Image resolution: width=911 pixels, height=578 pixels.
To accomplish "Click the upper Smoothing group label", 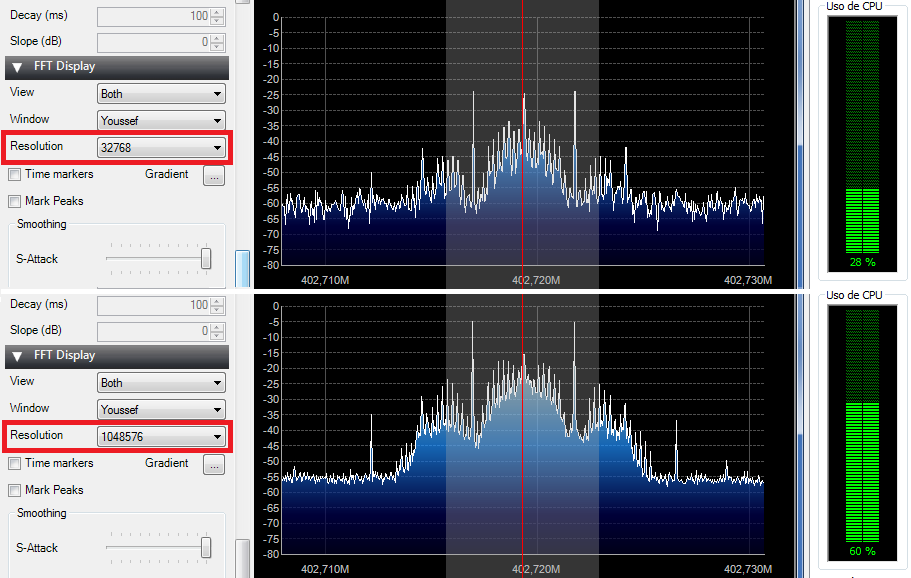I will point(42,224).
